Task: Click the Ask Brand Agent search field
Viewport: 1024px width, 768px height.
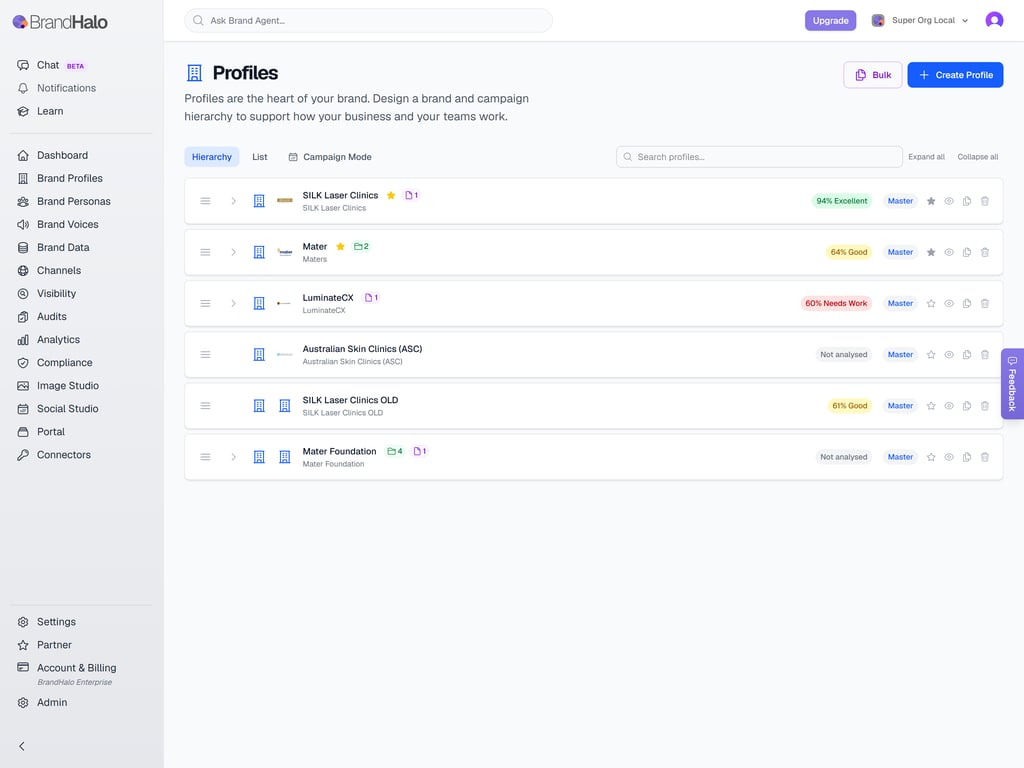Action: (368, 20)
